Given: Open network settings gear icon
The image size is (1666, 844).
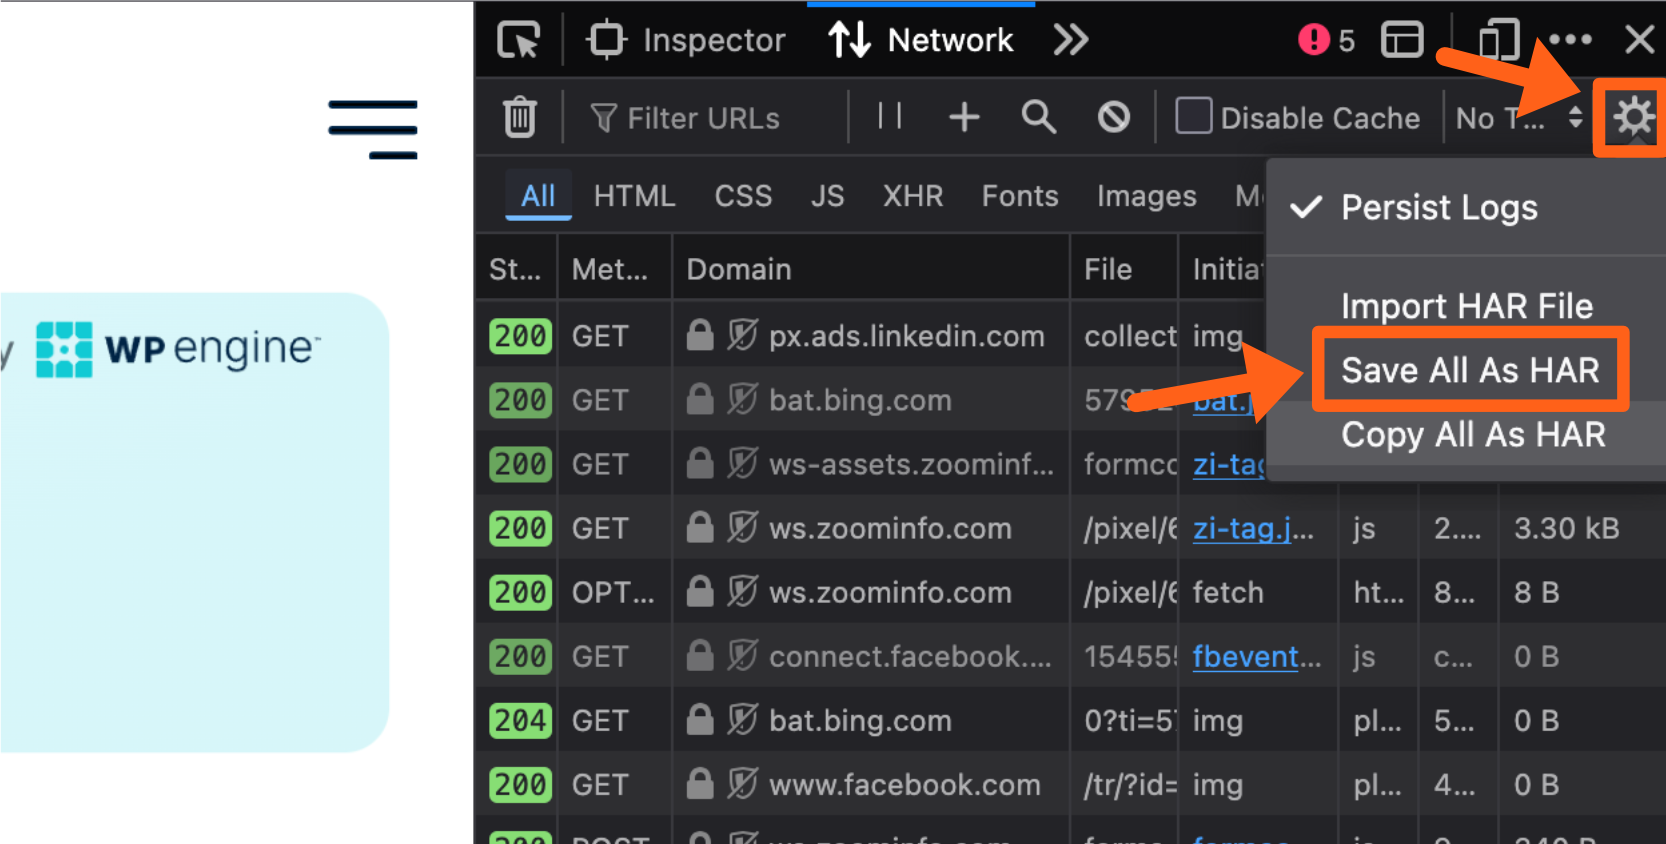Looking at the screenshot, I should [1633, 117].
